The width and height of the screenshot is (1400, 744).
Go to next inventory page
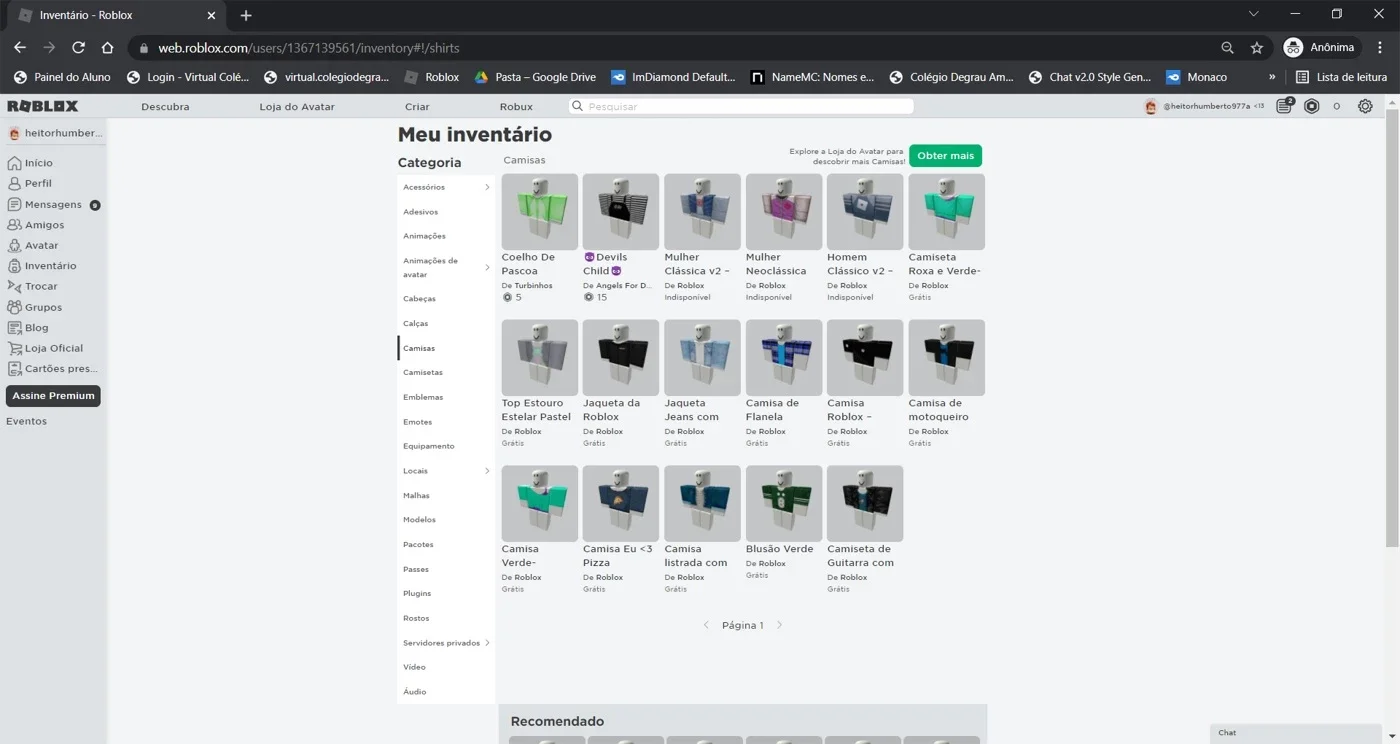click(780, 625)
